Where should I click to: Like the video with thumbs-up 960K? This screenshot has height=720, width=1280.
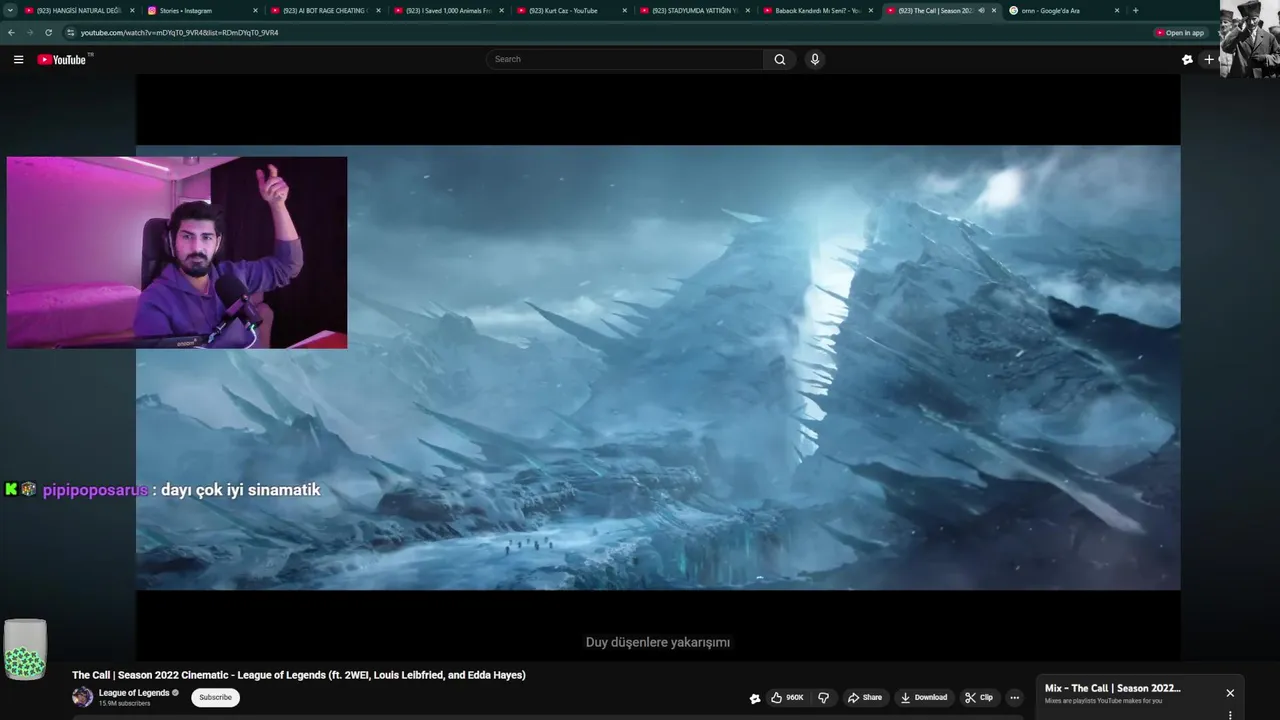[788, 698]
